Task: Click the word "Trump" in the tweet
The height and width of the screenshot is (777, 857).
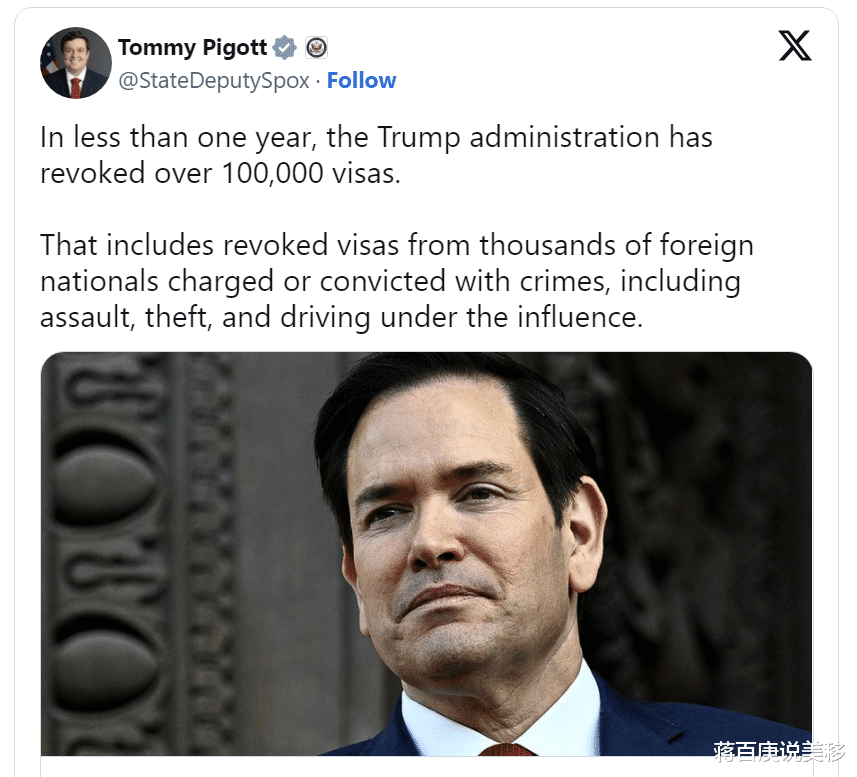Action: [419, 137]
